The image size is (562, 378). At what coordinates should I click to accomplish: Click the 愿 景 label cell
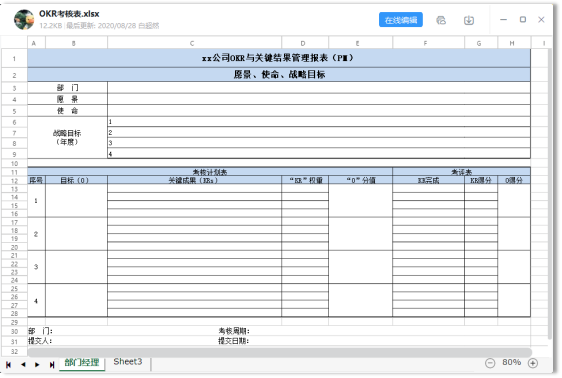(67, 99)
